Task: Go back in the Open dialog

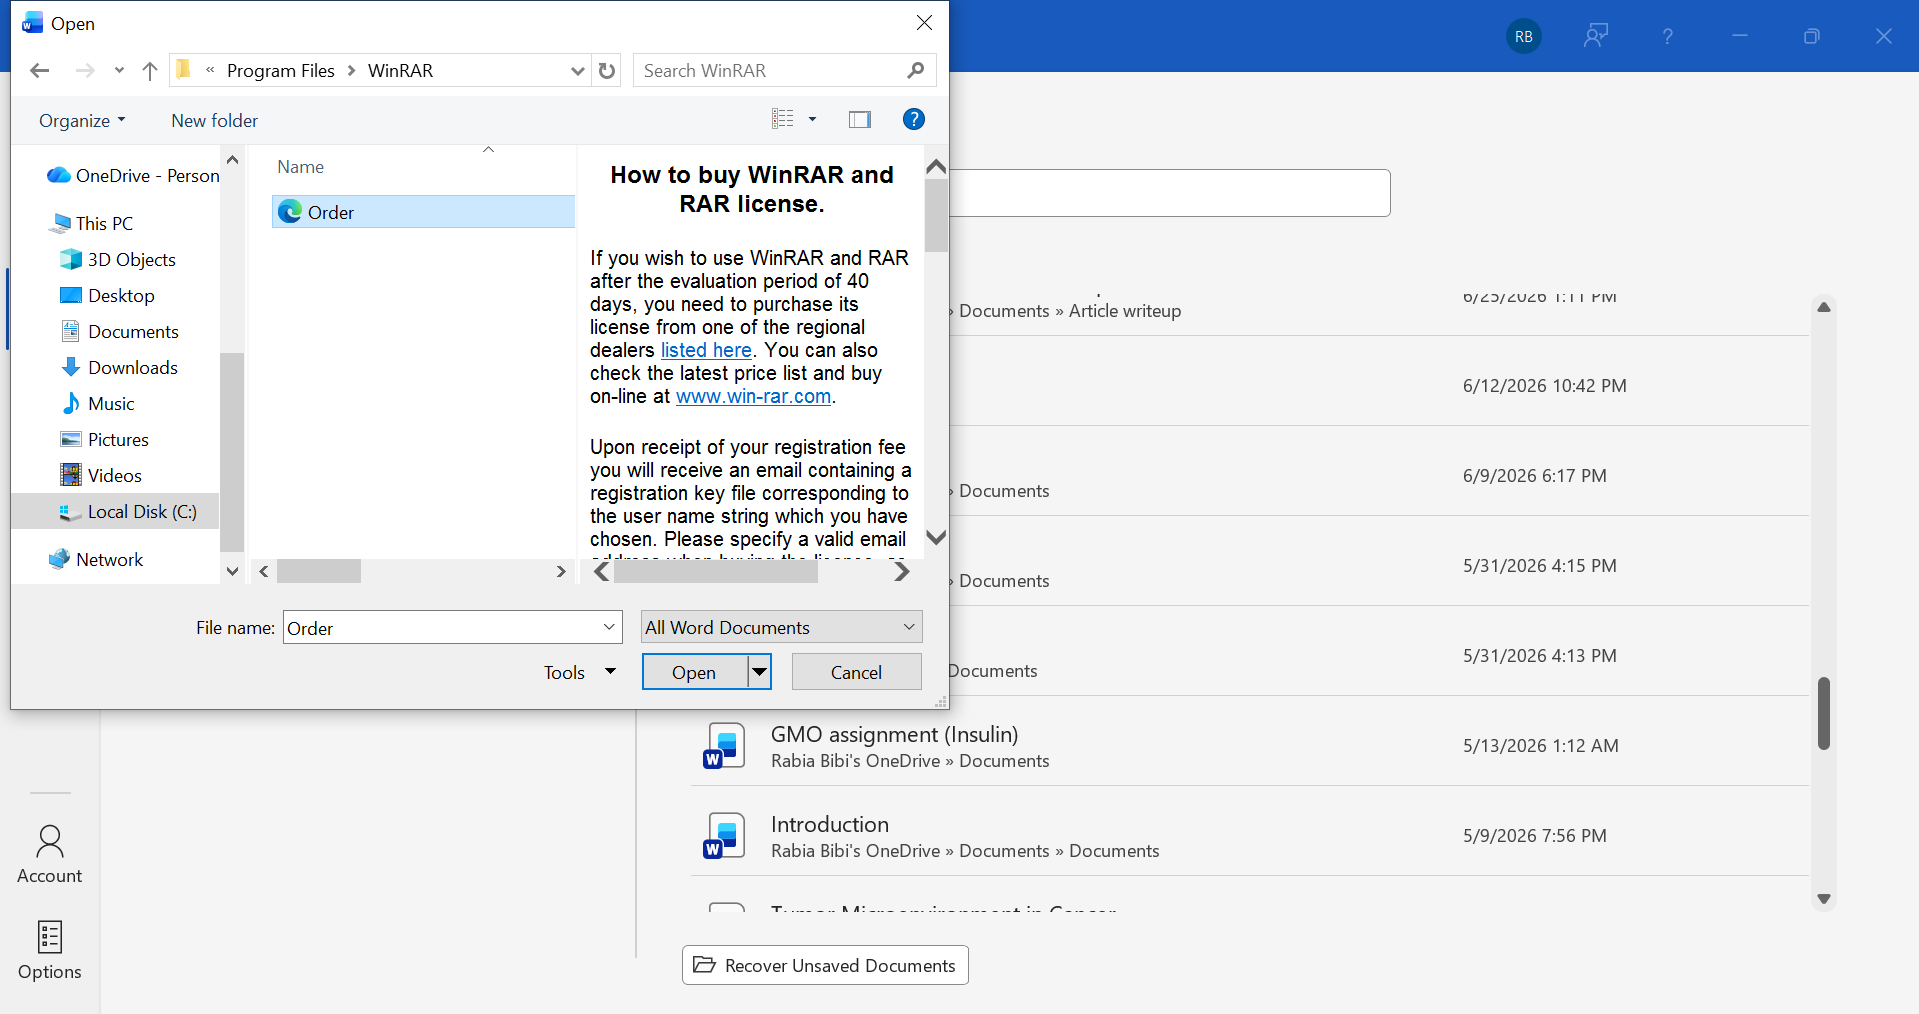Action: [40, 70]
